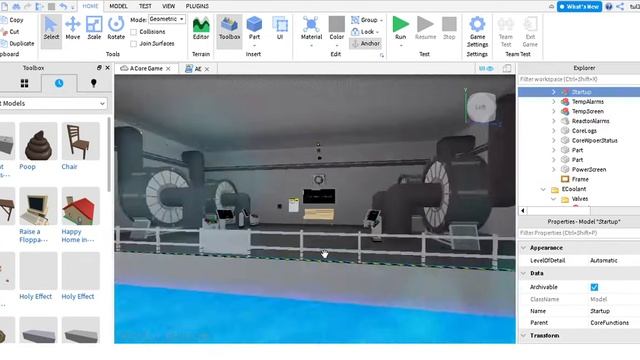Open the Toolbox creations lightbulb tab
The width and height of the screenshot is (640, 360).
tap(93, 83)
